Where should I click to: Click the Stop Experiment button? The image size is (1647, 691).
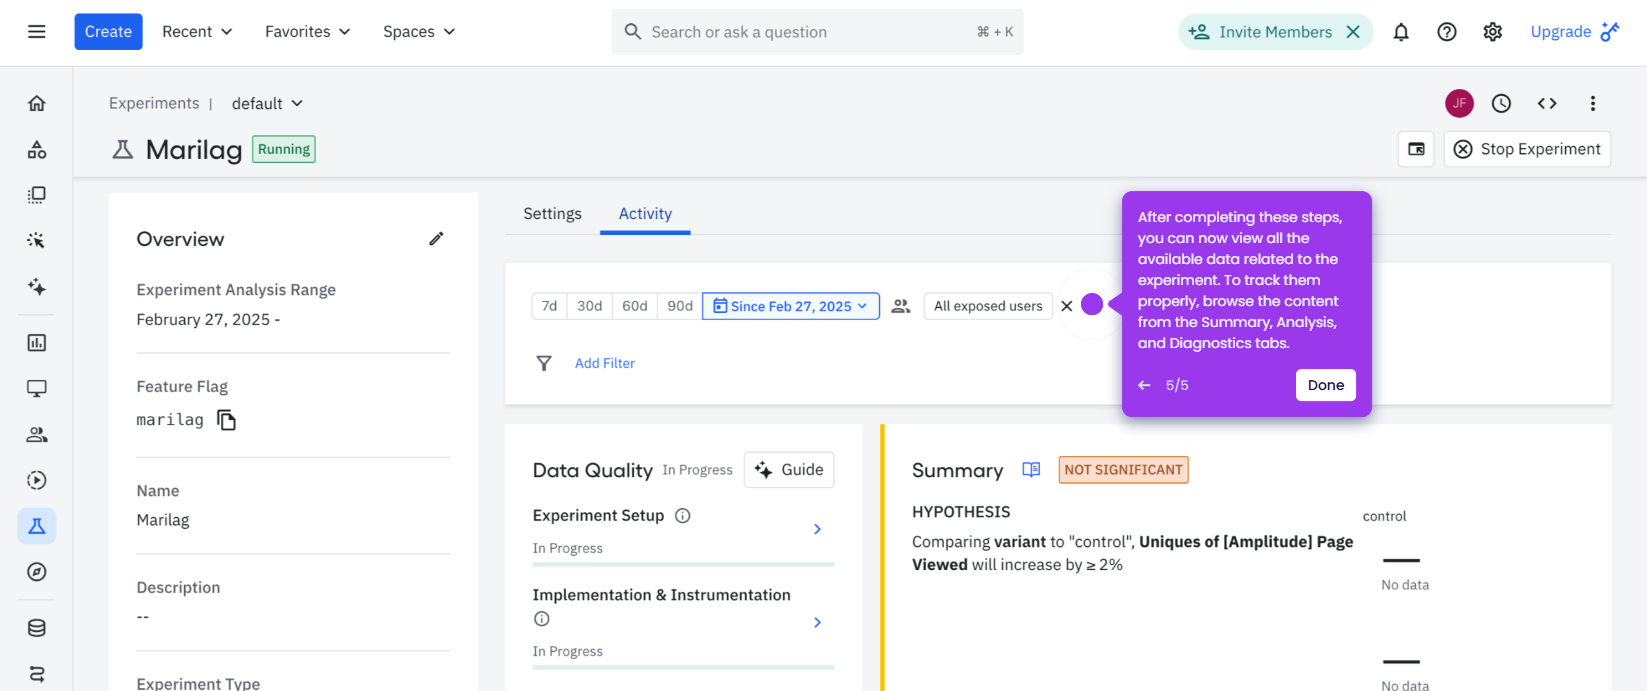(x=1527, y=149)
